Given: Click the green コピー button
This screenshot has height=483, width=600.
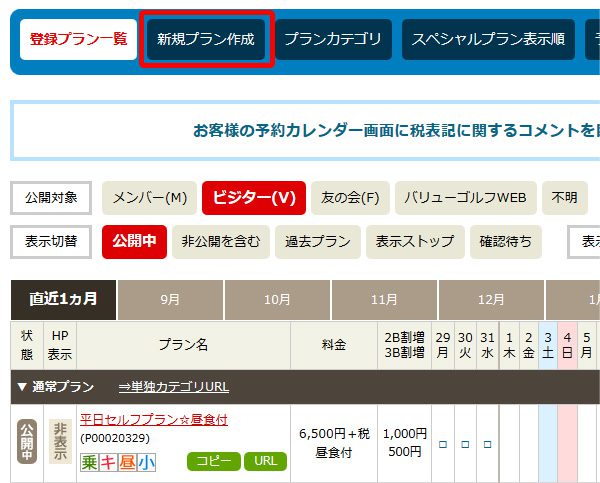Looking at the screenshot, I should pyautogui.click(x=214, y=461).
